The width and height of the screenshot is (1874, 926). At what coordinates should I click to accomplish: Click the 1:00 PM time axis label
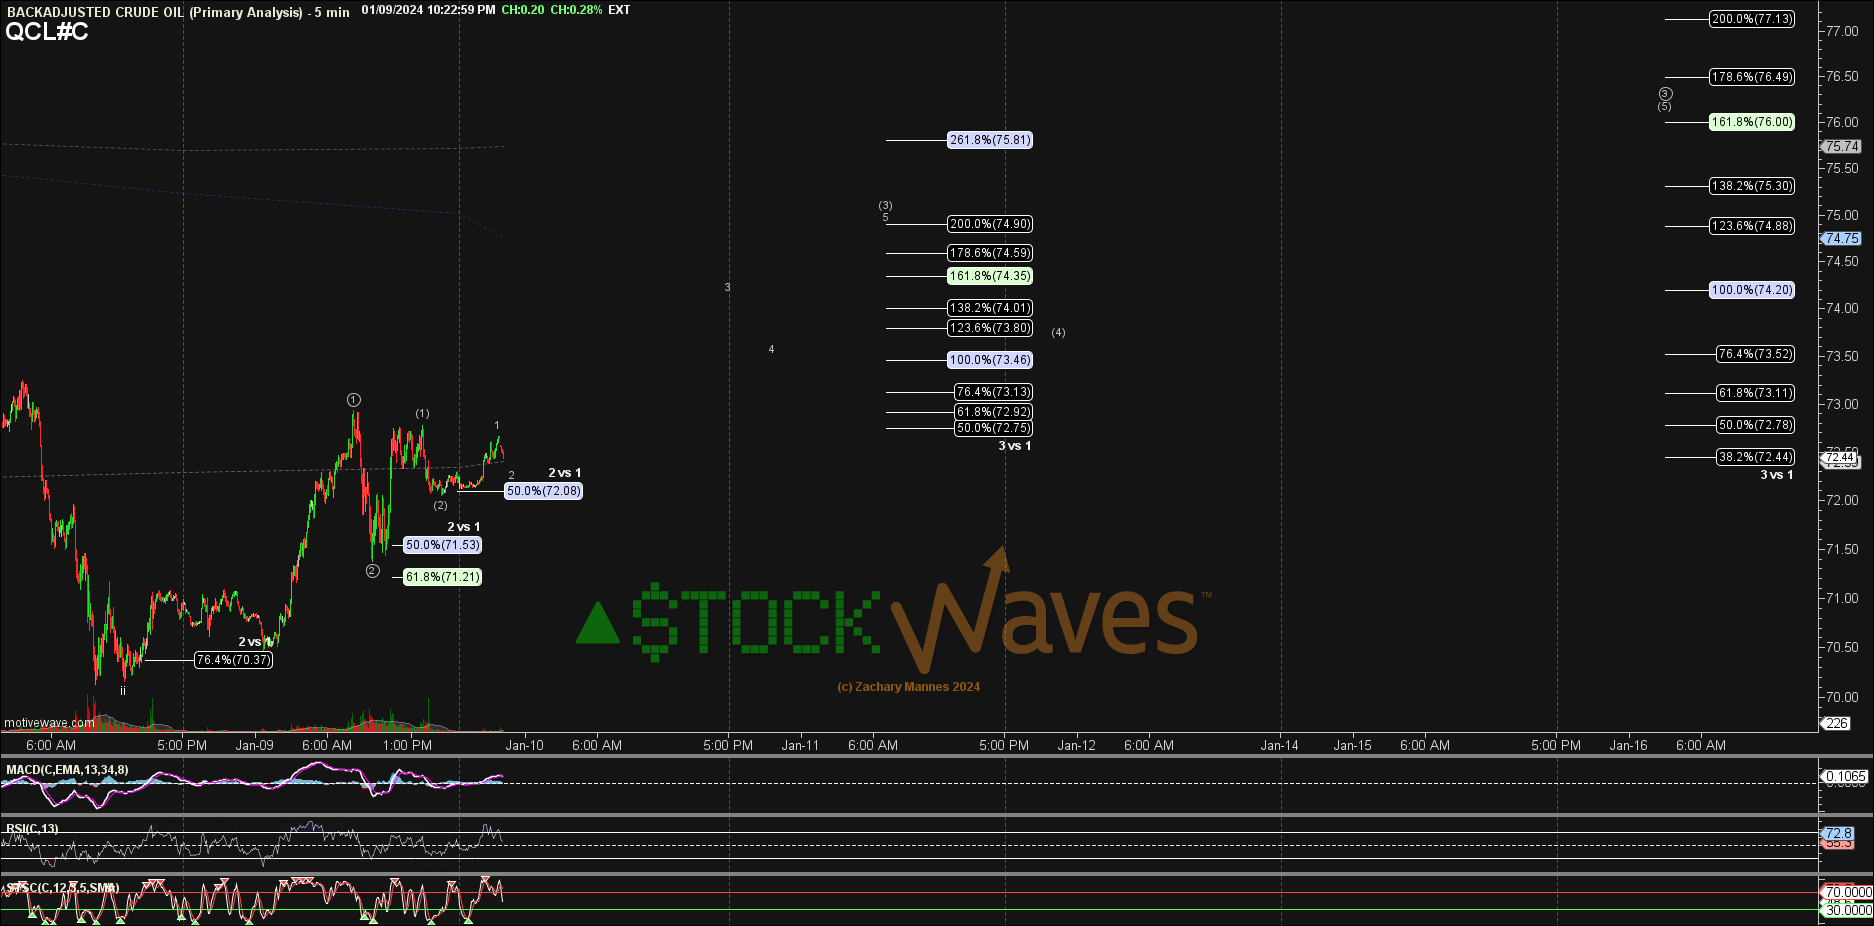click(408, 745)
